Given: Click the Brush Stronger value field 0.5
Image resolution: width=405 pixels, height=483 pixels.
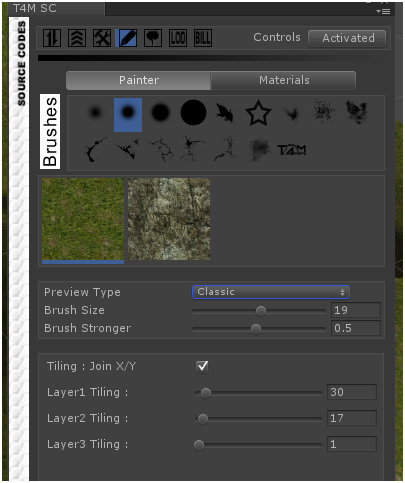Looking at the screenshot, I should click(356, 328).
